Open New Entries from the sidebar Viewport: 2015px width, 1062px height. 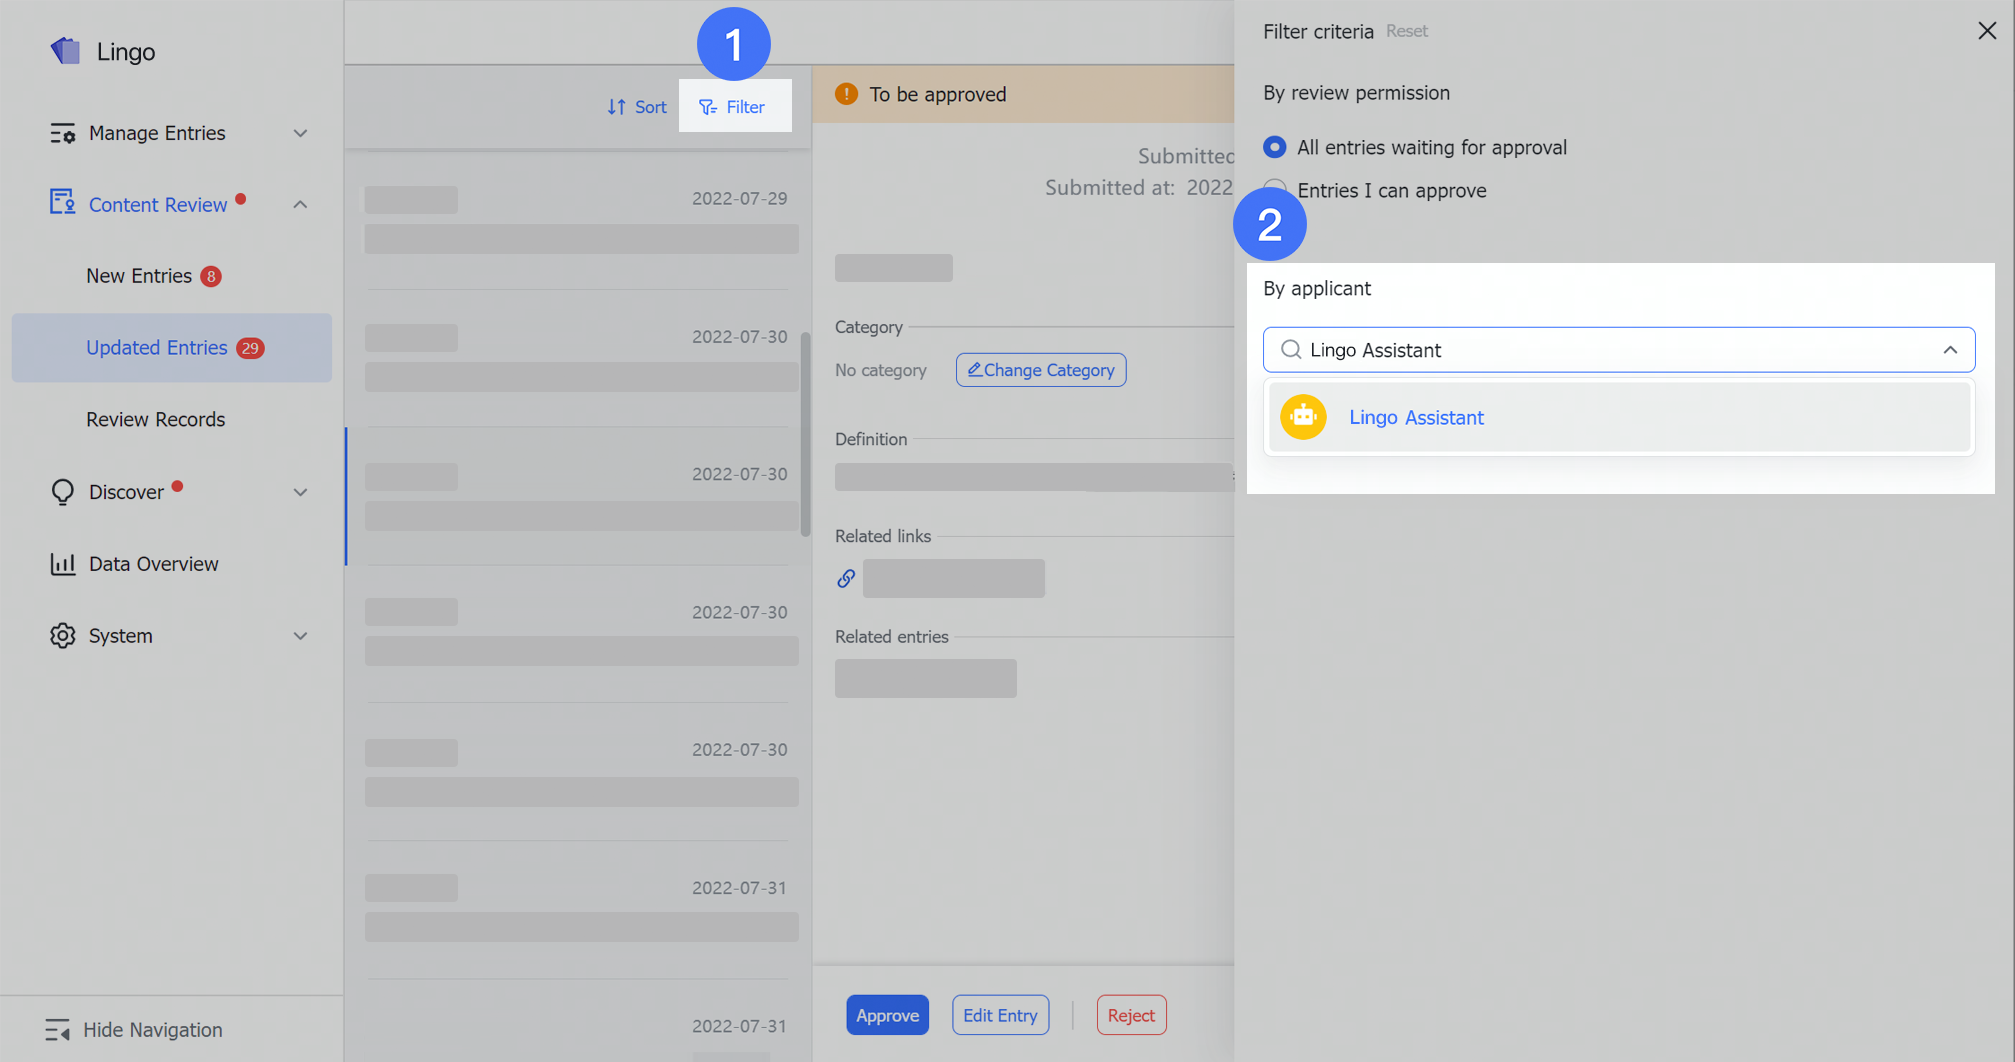(138, 275)
